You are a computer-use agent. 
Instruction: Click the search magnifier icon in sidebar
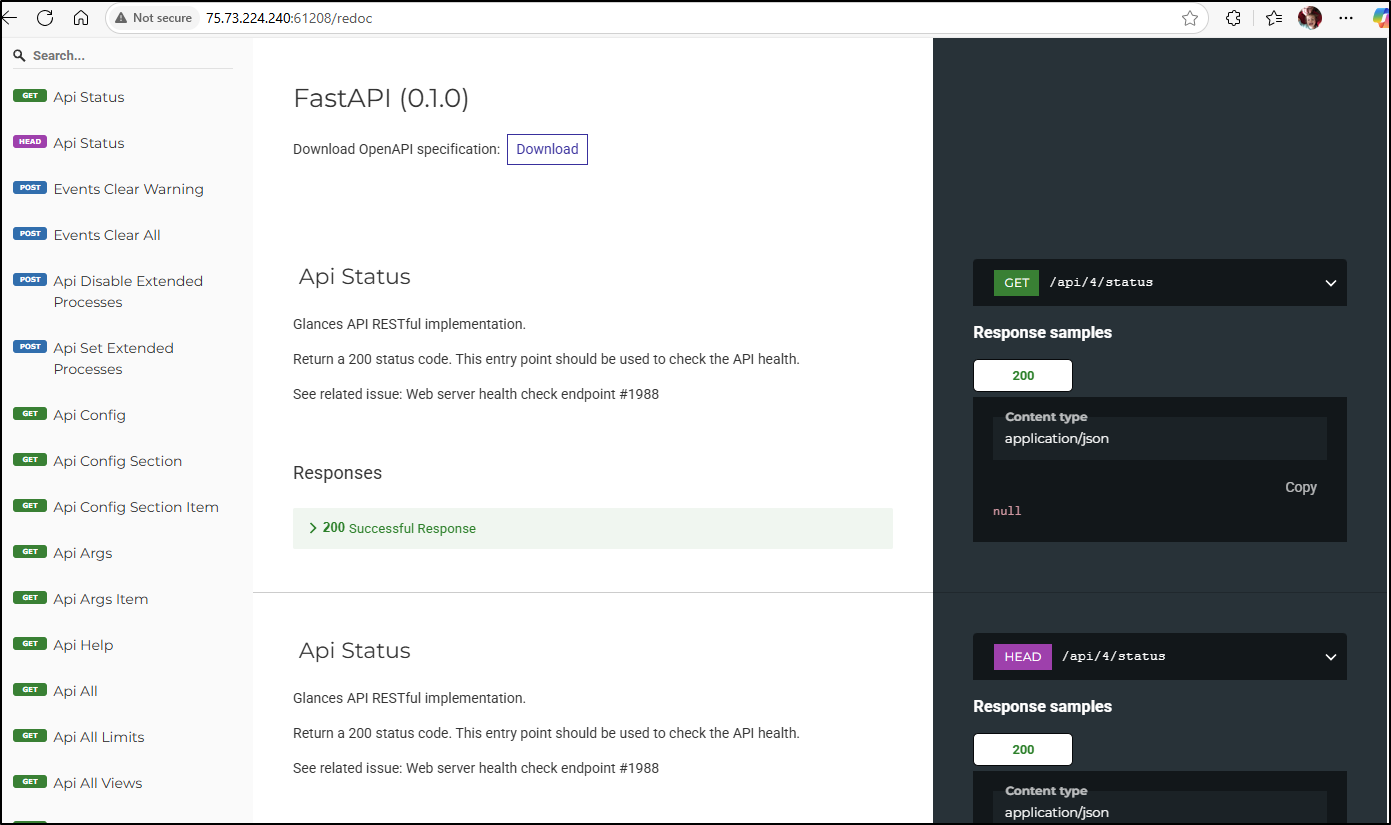(19, 56)
